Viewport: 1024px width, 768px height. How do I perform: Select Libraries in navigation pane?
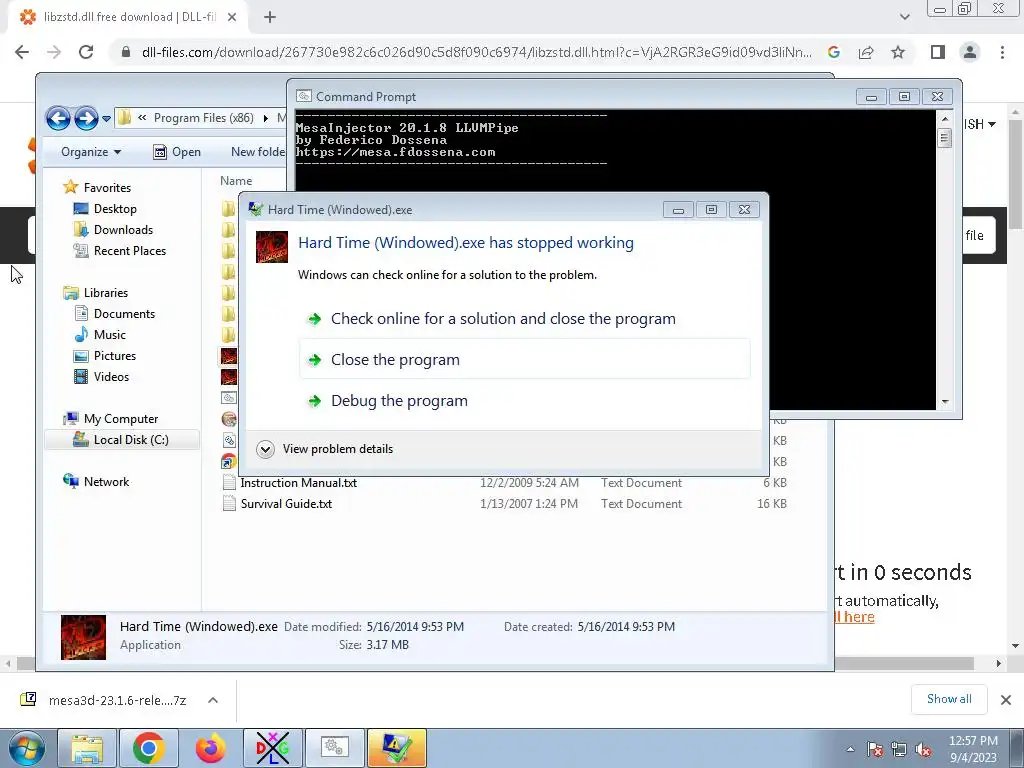106,293
